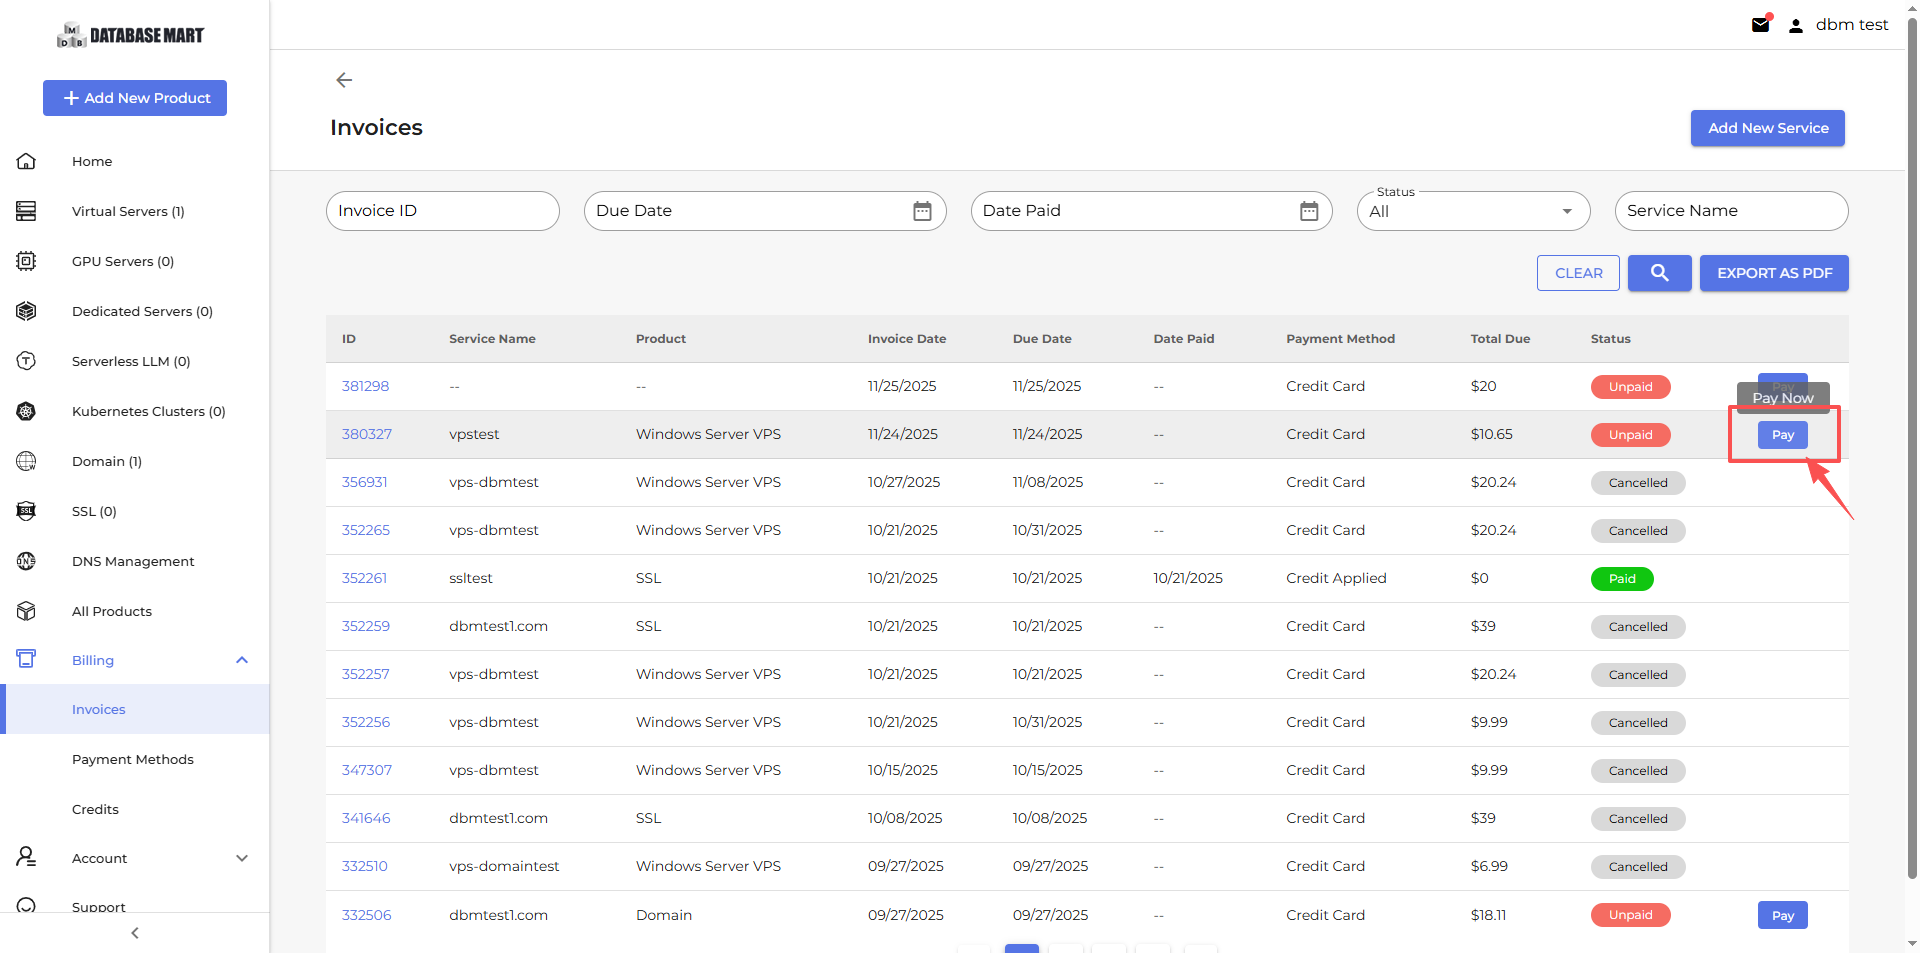Pay invoice 380327 with Pay button
The width and height of the screenshot is (1920, 953).
tap(1783, 435)
